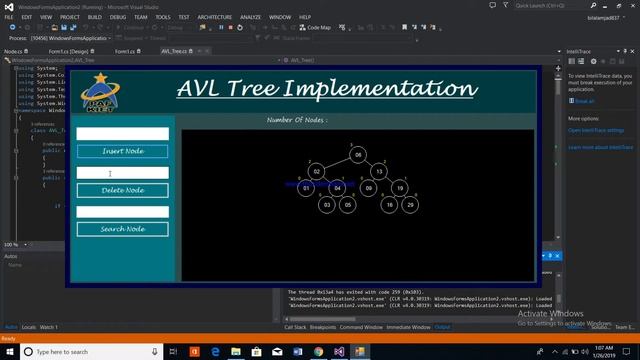Click the feedback speech-bubble icon in title bar
Screen dimensions: 640x360
(493, 5)
